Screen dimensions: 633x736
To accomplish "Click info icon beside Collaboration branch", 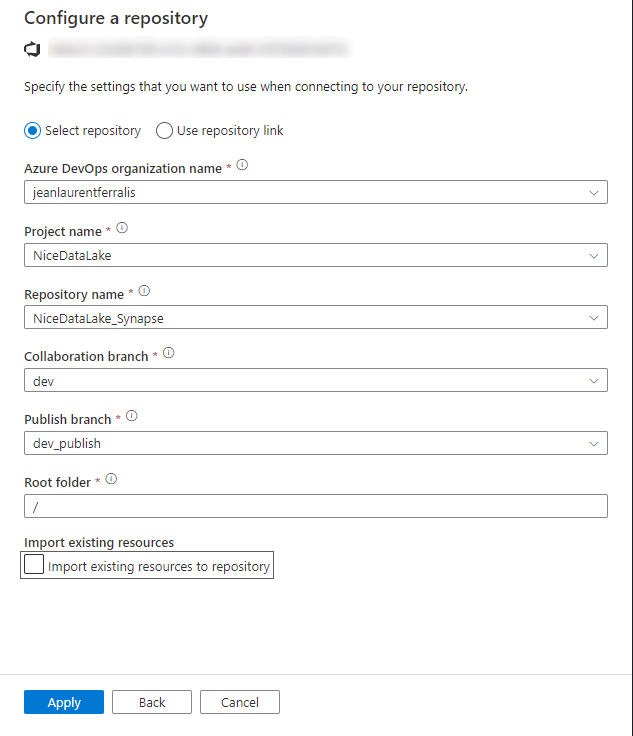I will 169,353.
